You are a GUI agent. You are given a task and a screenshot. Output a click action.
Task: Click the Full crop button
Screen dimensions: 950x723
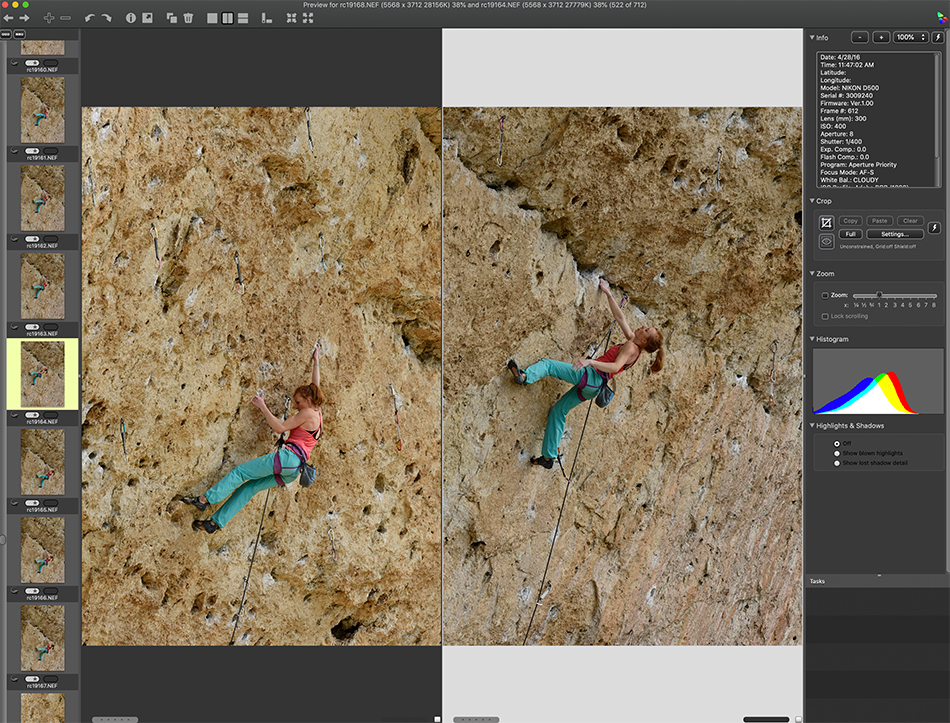coord(851,234)
